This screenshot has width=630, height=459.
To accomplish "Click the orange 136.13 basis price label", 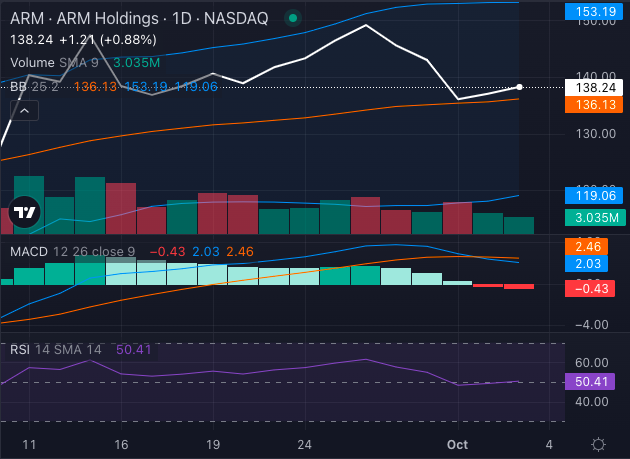I will [x=594, y=105].
